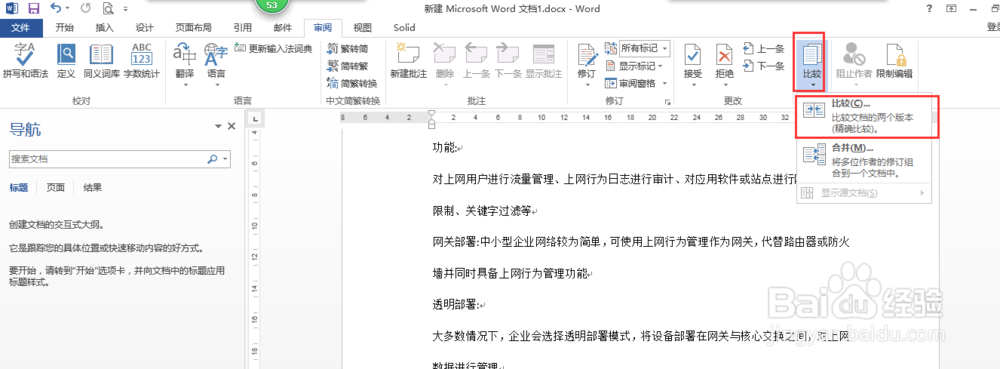The image size is (1000, 369).
Task: Go to previous change (上一条) in 更改 group
Action: (763, 48)
